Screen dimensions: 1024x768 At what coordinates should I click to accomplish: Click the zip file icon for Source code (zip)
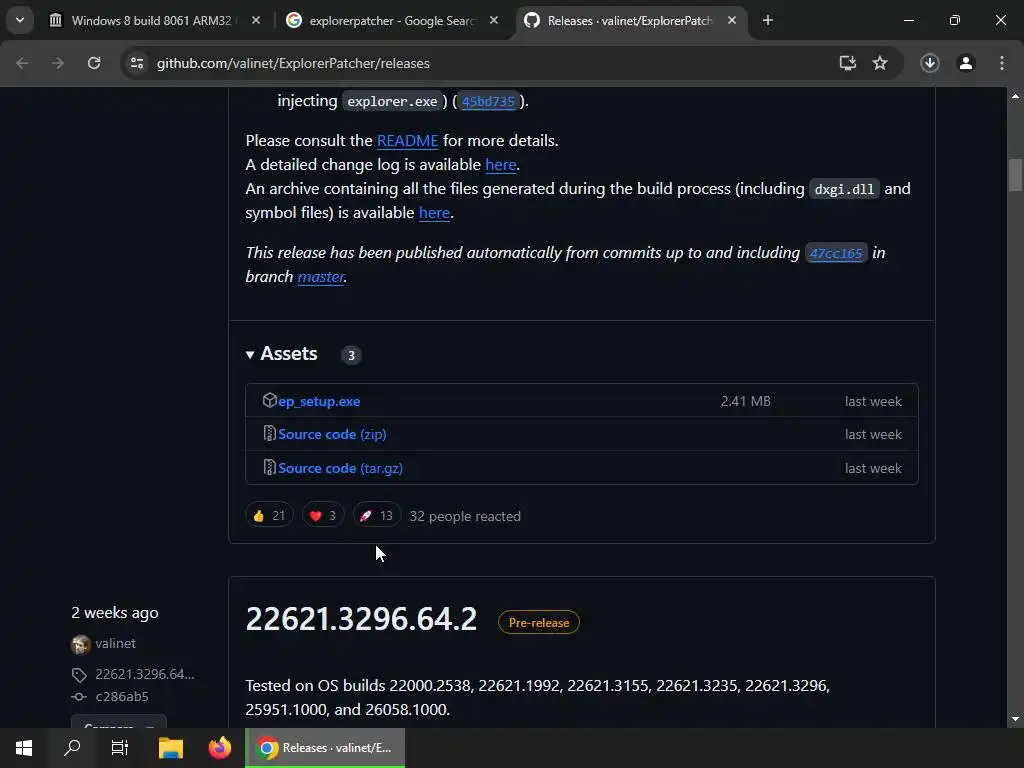point(269,434)
